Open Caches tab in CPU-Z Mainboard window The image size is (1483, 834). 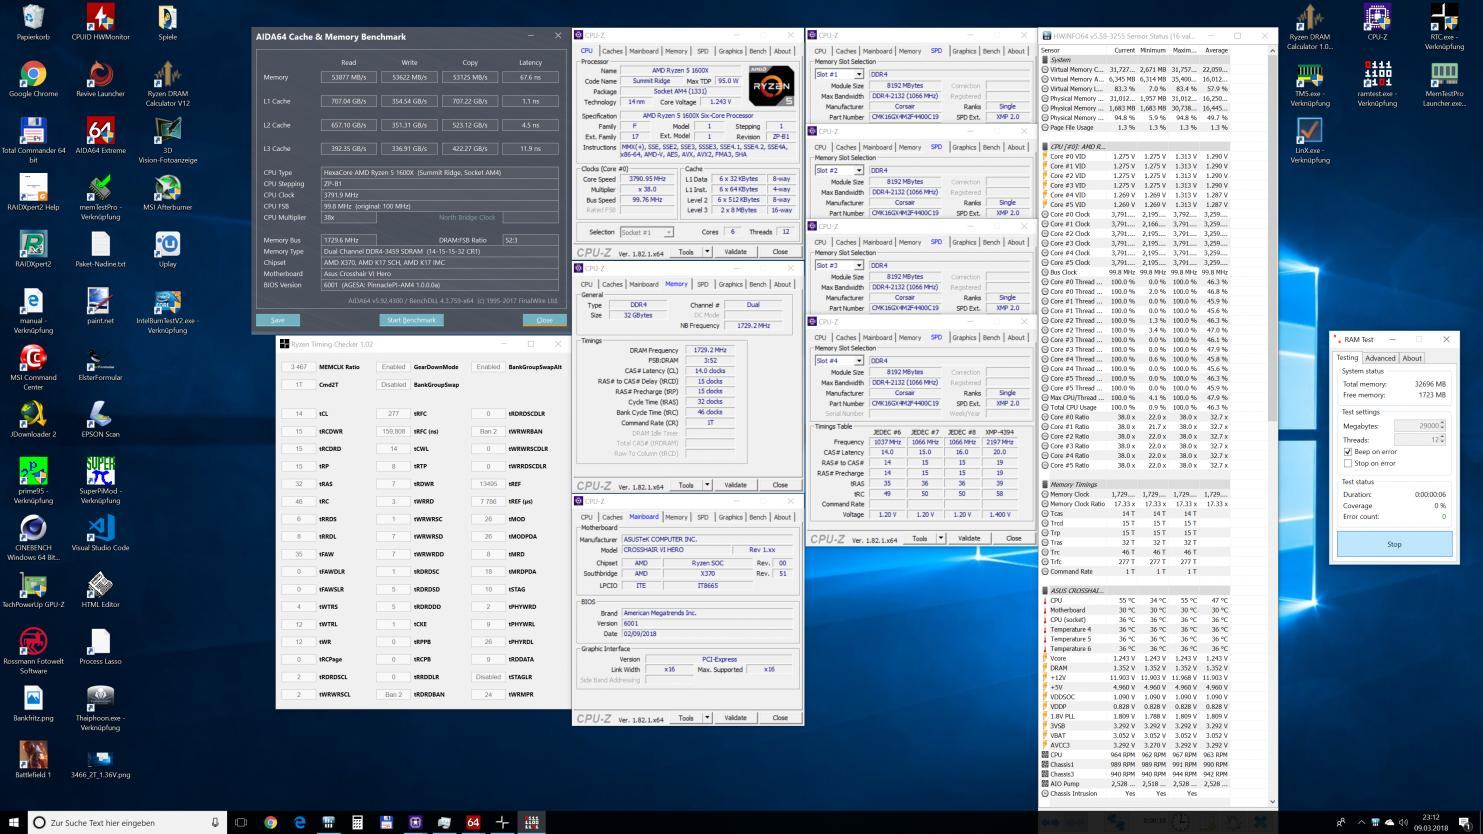point(613,517)
